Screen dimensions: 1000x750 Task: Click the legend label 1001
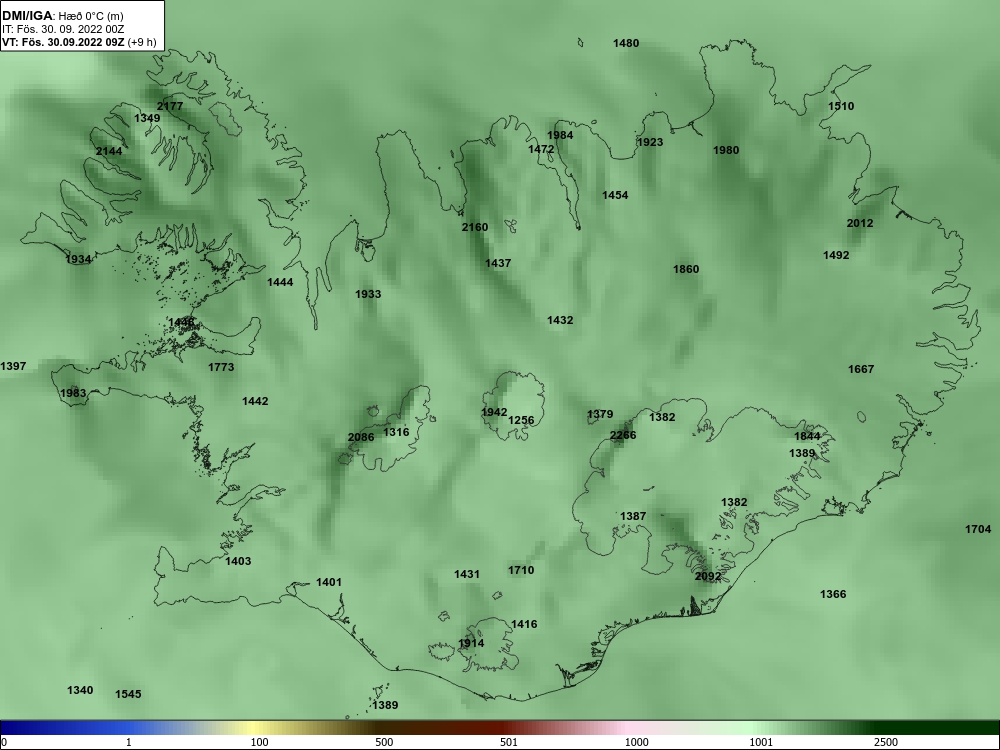(761, 742)
